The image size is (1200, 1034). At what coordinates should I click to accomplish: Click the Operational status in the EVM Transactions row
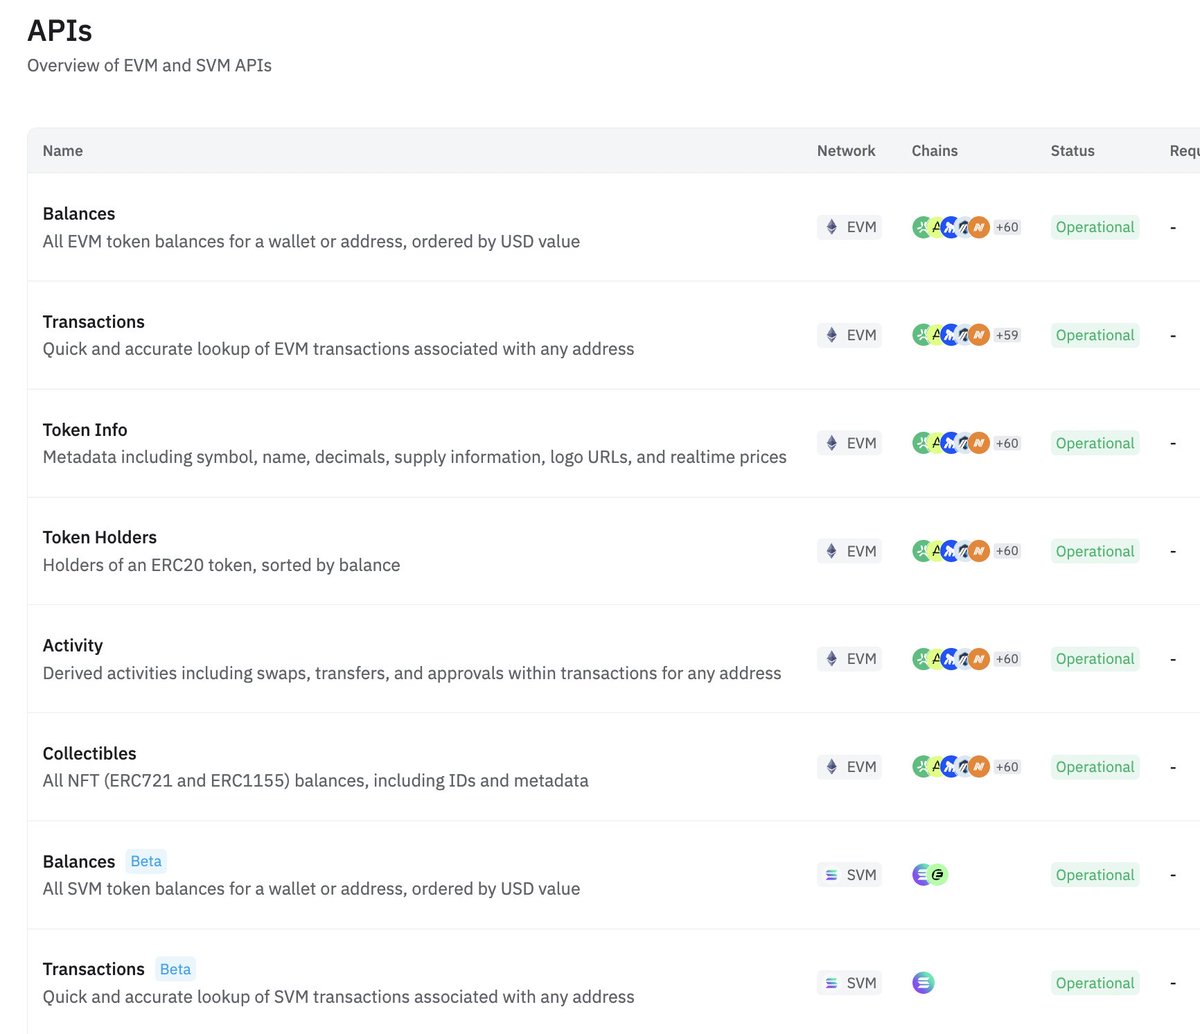tap(1095, 335)
